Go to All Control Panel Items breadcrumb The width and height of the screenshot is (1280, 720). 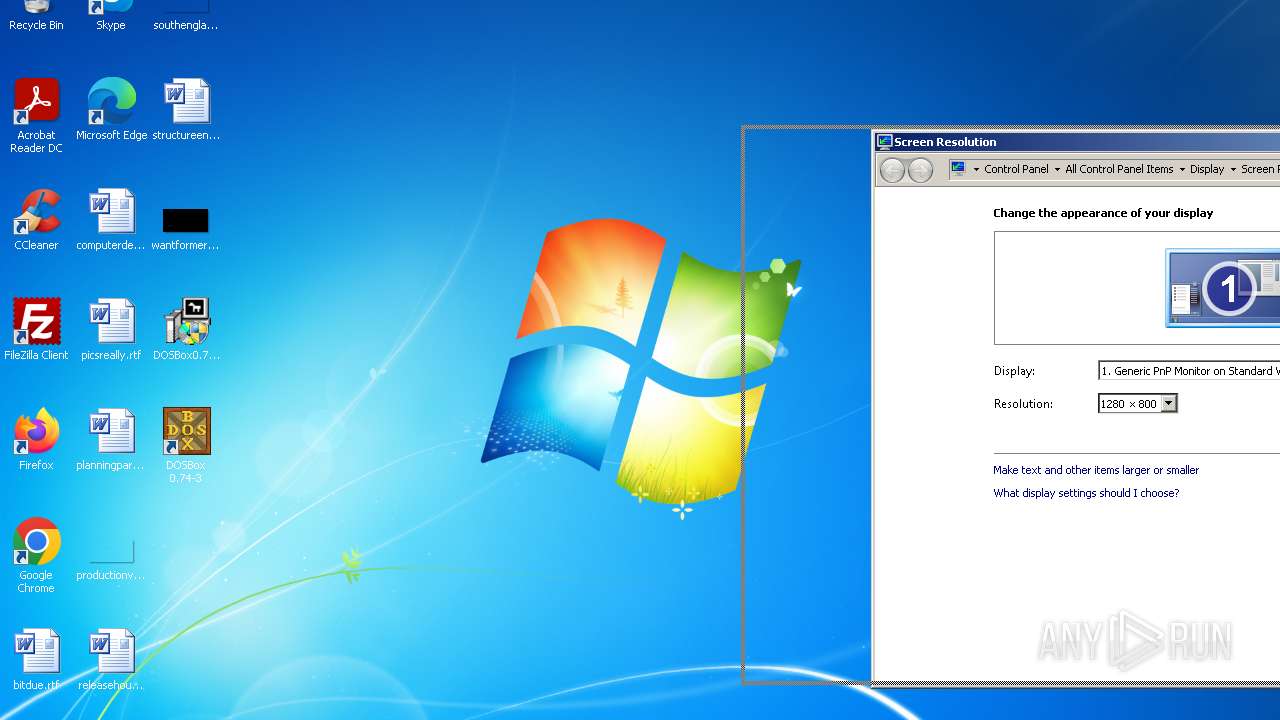point(1119,169)
